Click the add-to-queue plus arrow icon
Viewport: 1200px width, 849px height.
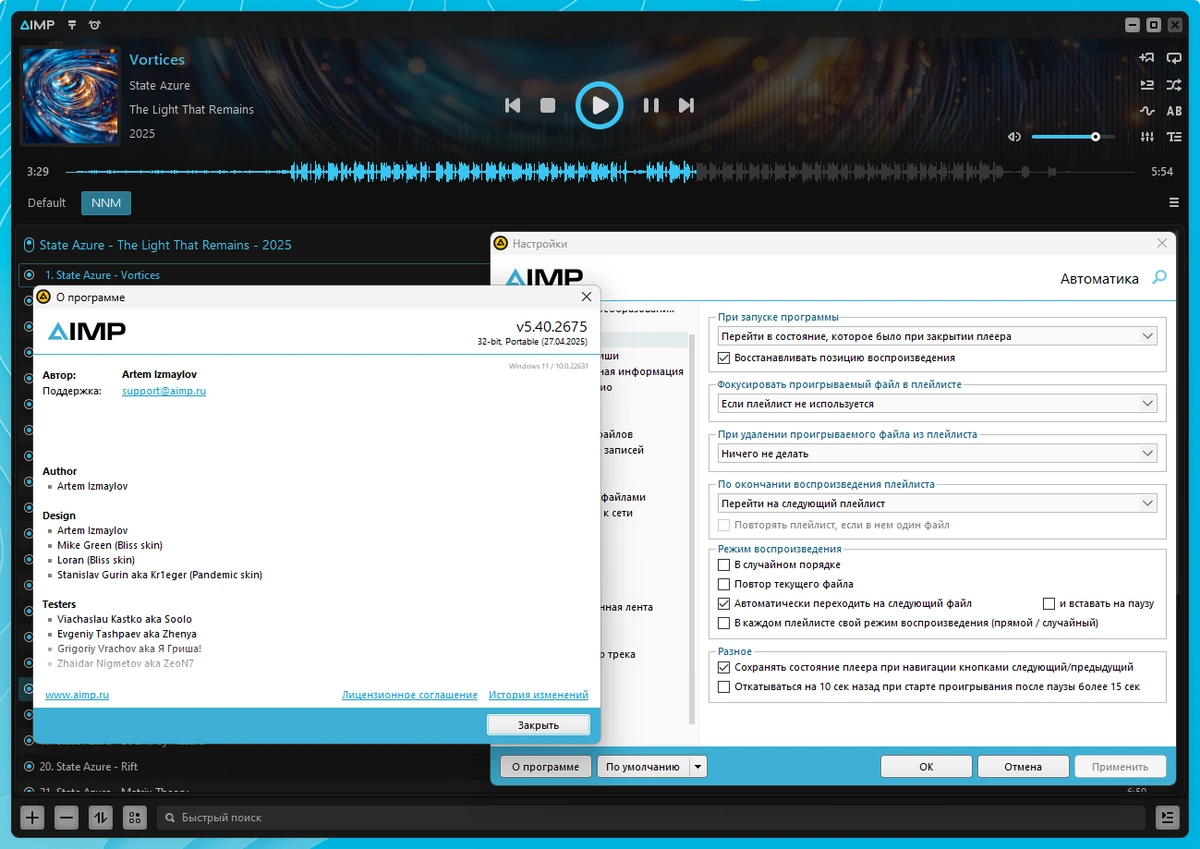point(1147,58)
